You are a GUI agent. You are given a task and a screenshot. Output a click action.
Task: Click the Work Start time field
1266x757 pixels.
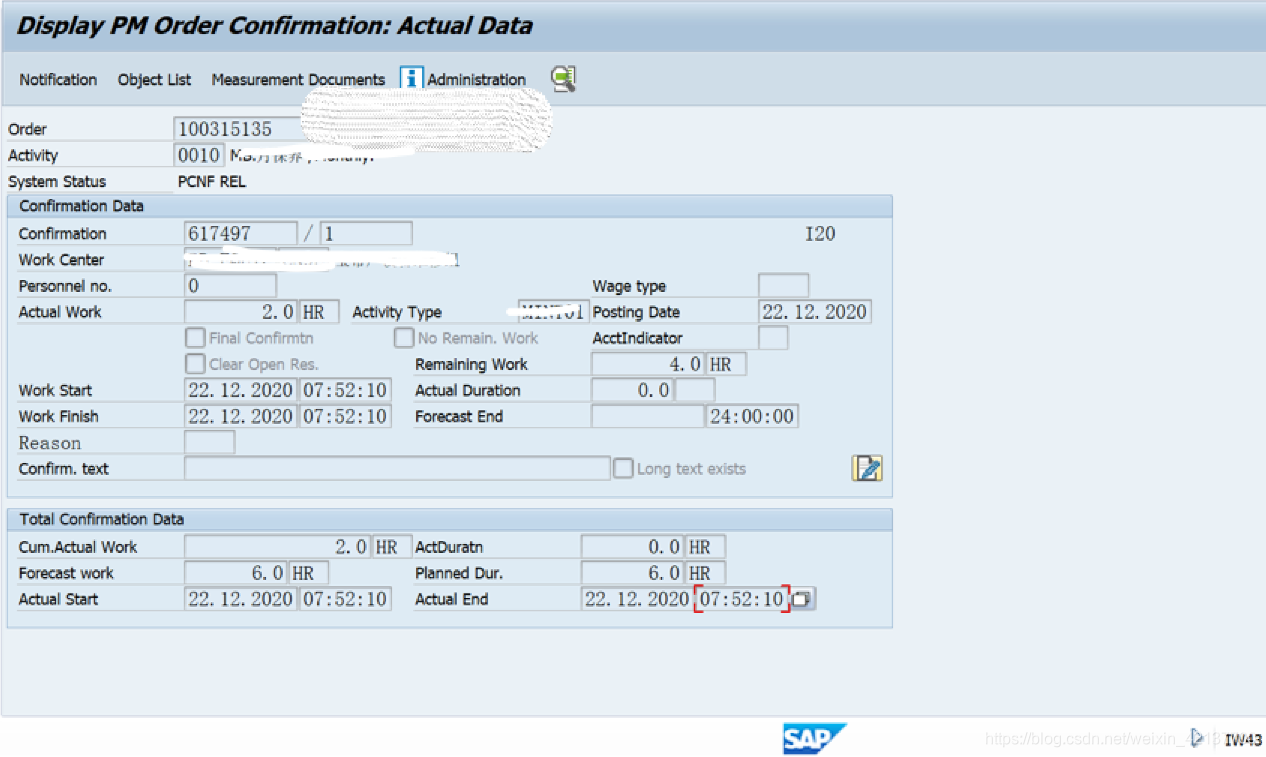345,390
